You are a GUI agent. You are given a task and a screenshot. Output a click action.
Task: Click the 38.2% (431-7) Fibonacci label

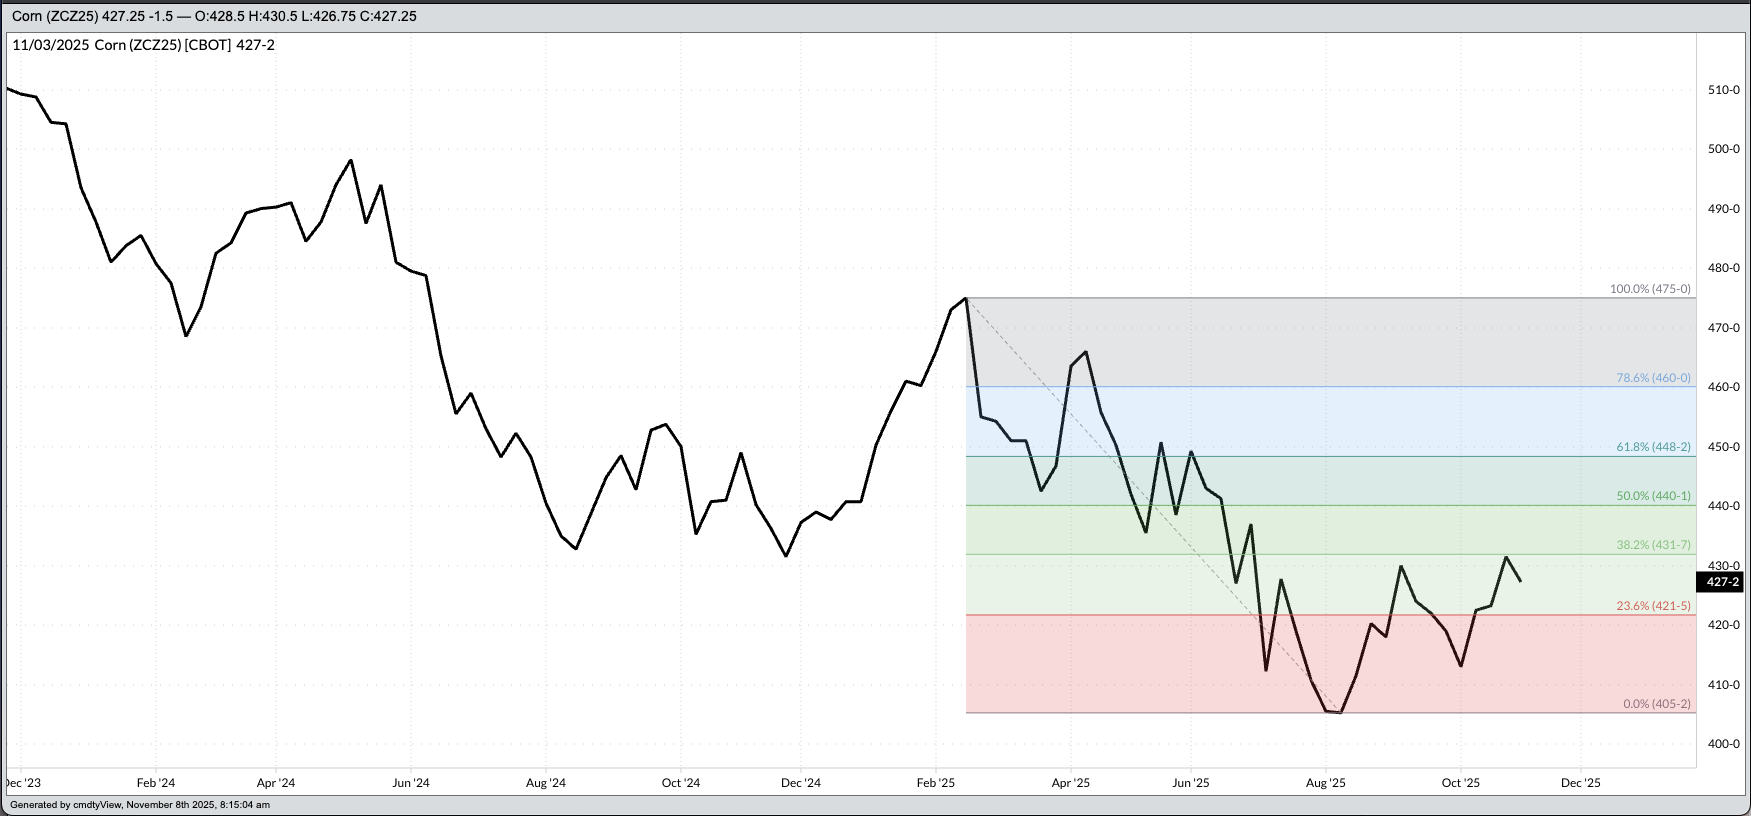1653,545
